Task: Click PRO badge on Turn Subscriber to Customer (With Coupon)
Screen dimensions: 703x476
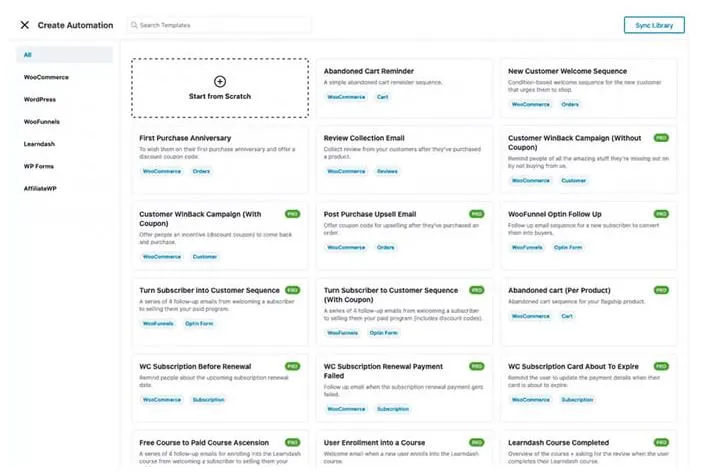Action: (477, 290)
